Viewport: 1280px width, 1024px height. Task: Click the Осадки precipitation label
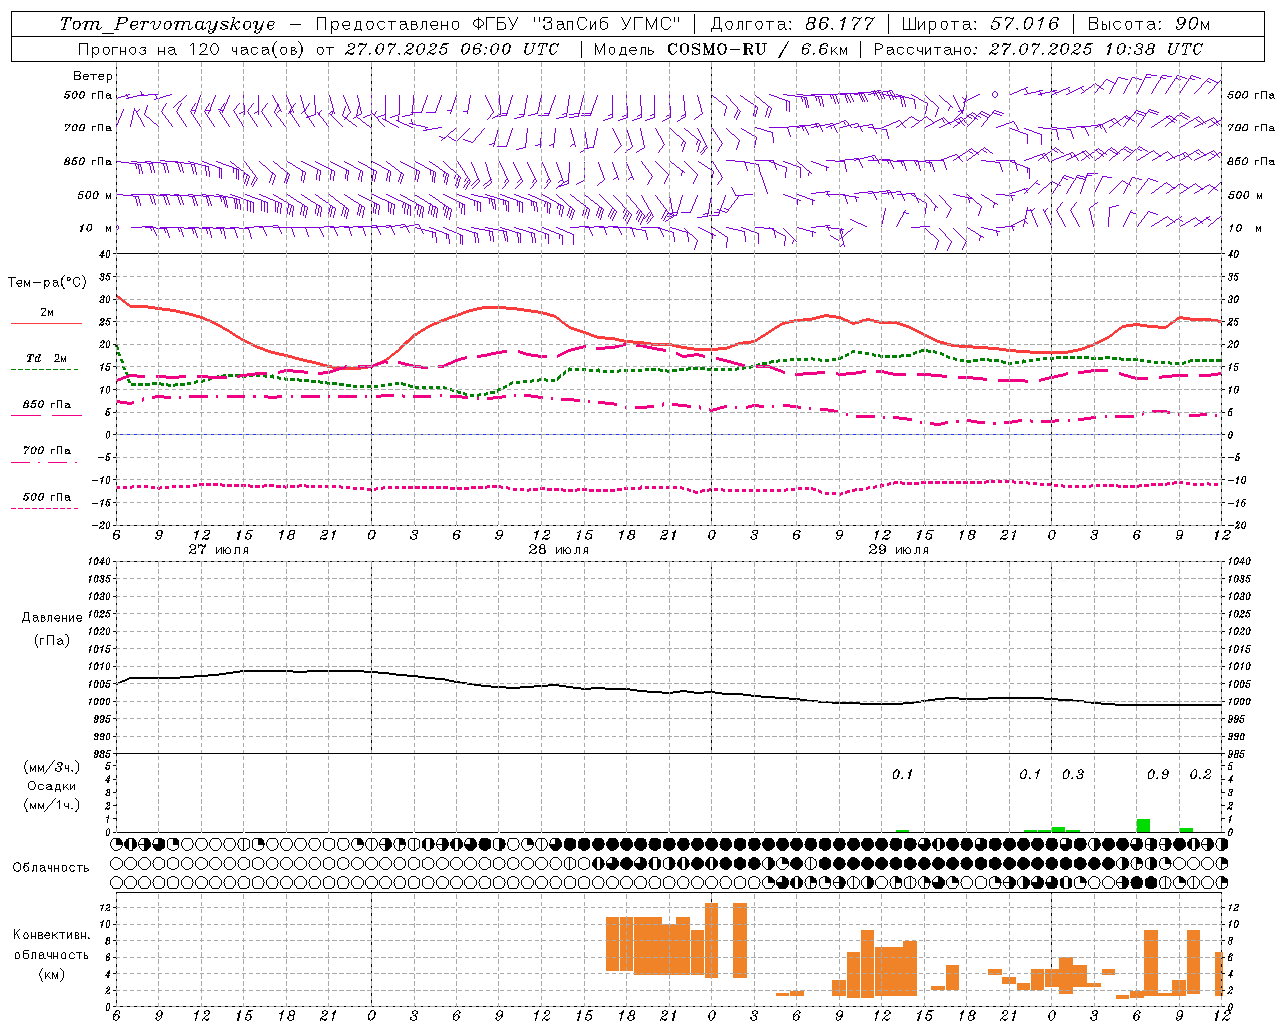tap(52, 786)
